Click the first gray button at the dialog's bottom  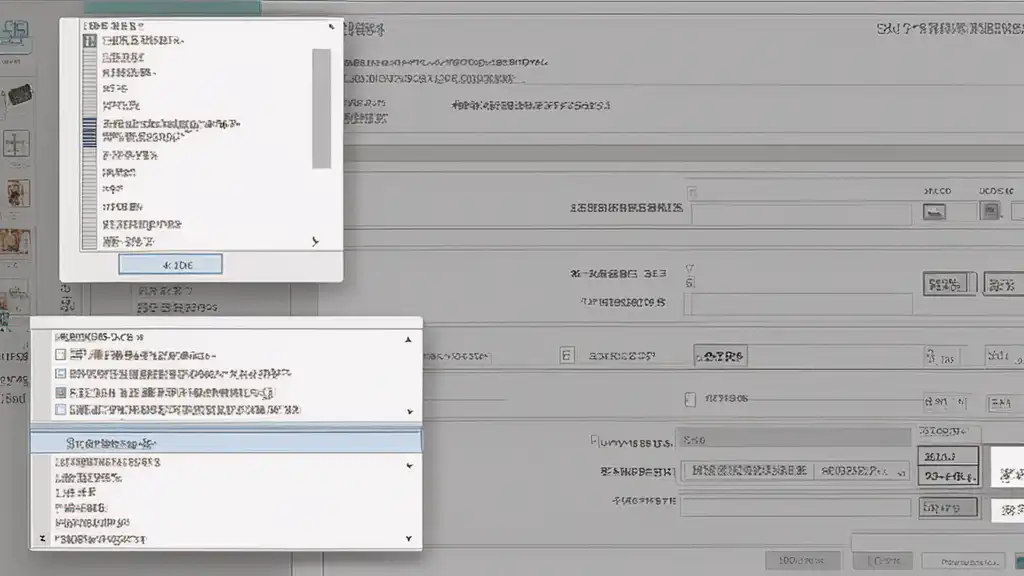(x=803, y=560)
